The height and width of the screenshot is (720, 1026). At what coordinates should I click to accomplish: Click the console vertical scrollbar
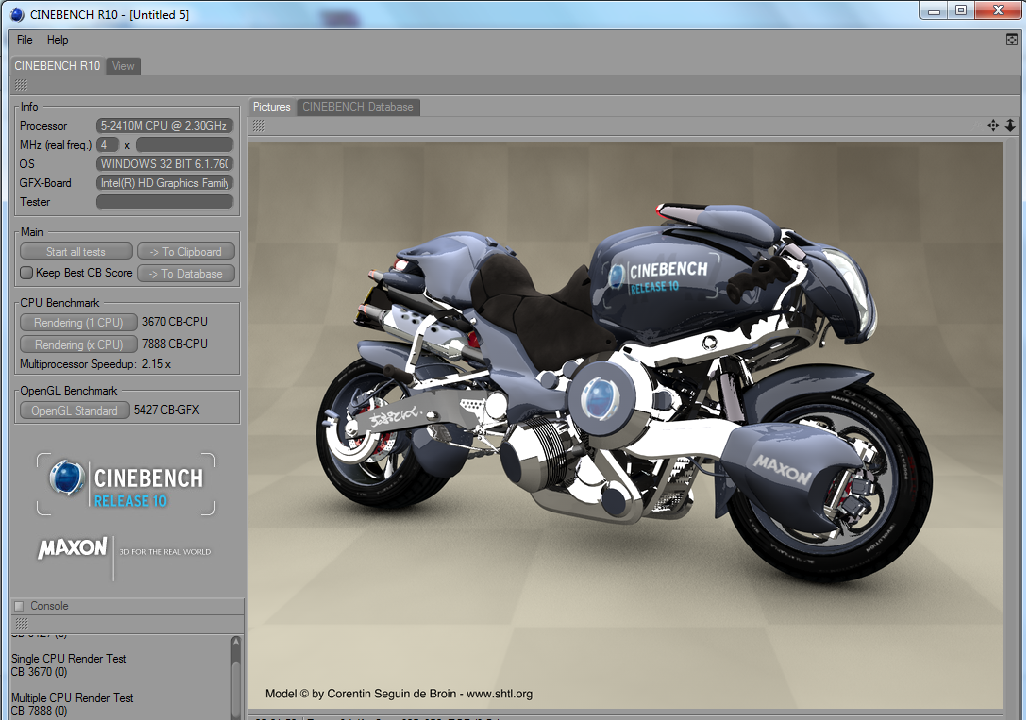tap(236, 677)
